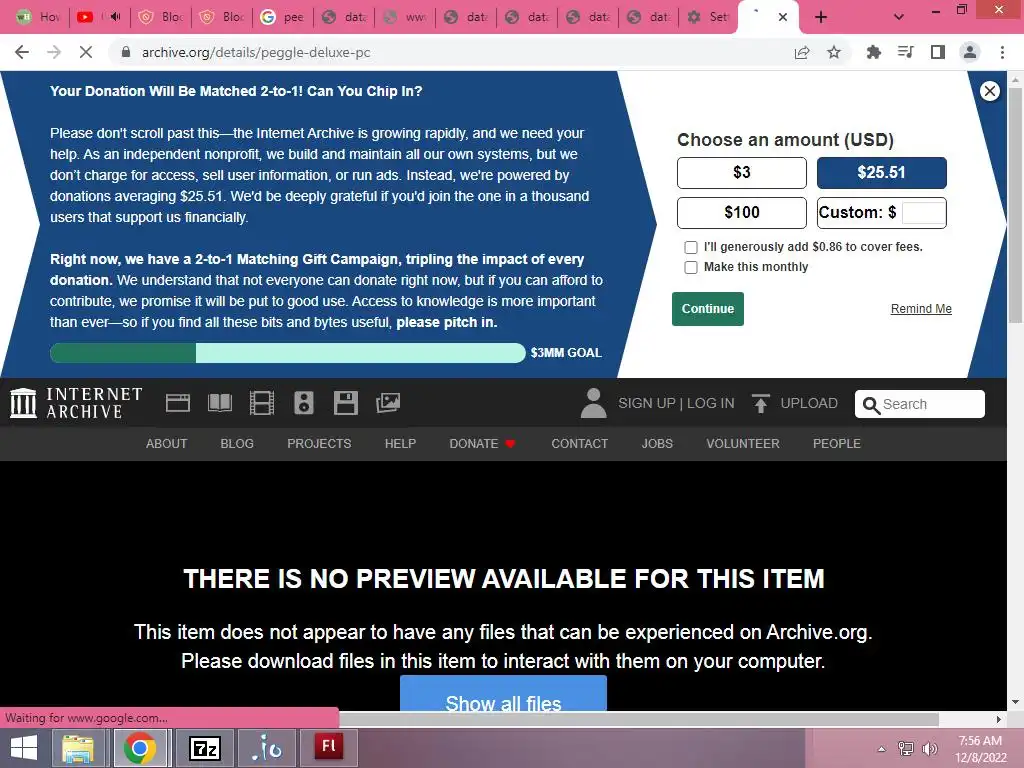Open File Explorer from taskbar

[x=78, y=748]
